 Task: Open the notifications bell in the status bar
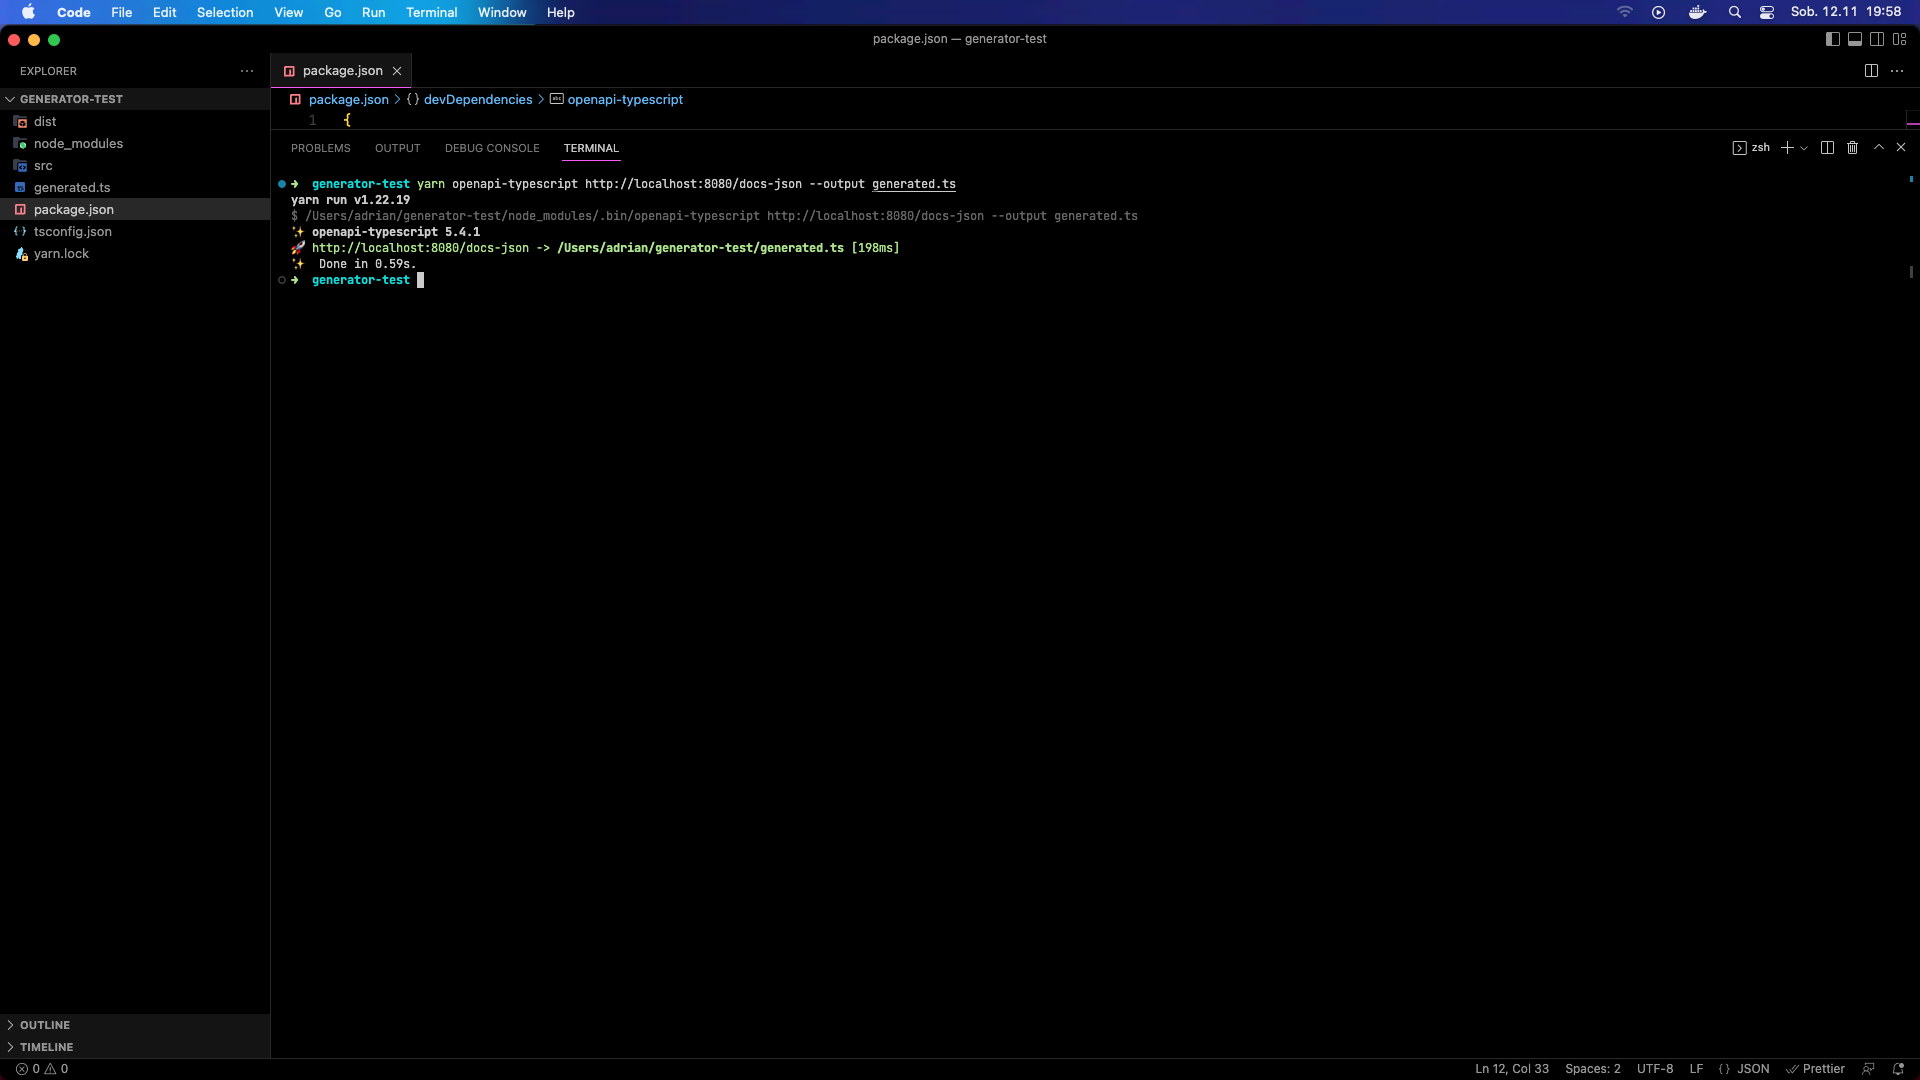click(1896, 1068)
